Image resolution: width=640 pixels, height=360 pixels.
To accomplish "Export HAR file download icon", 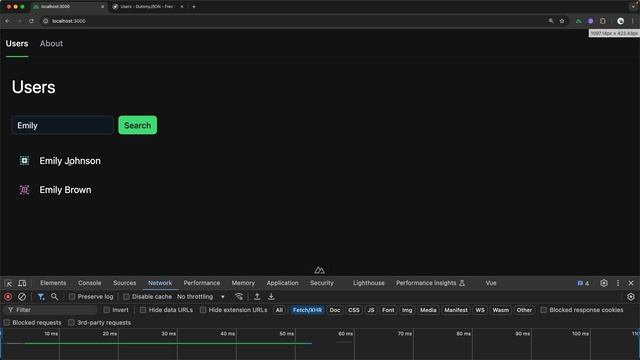I will 271,297.
